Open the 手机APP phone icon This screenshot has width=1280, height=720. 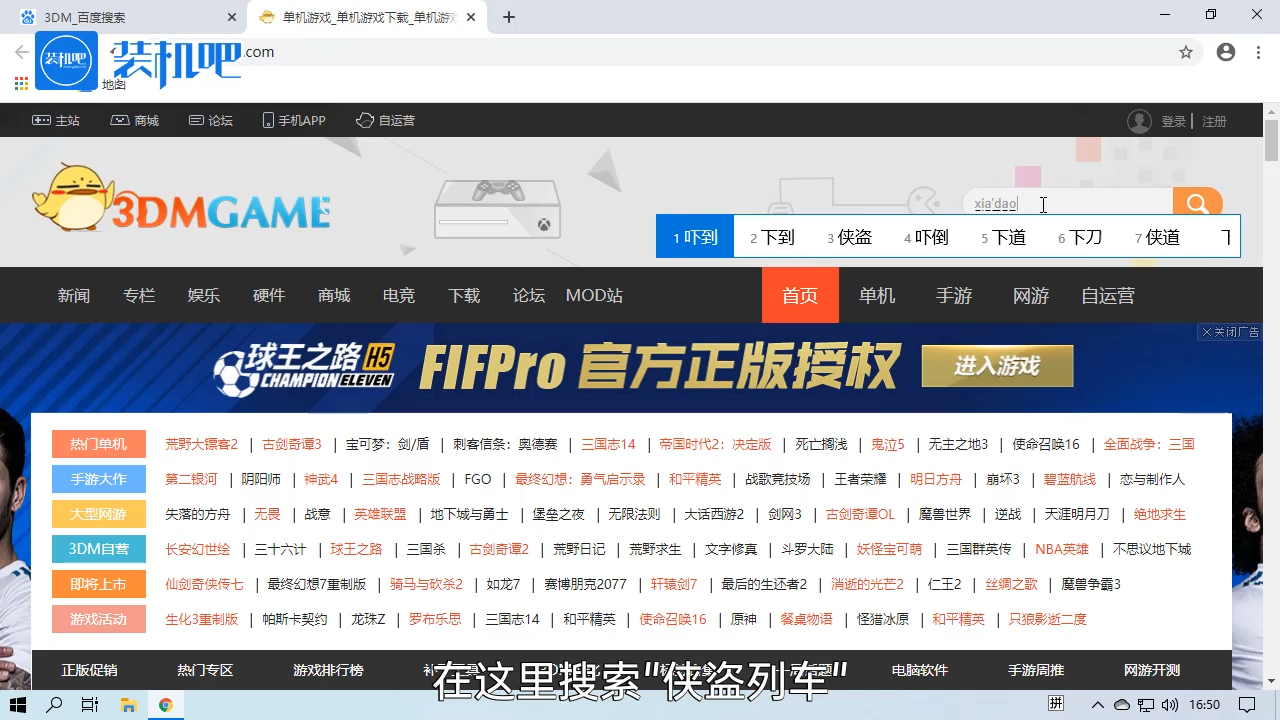(x=267, y=120)
